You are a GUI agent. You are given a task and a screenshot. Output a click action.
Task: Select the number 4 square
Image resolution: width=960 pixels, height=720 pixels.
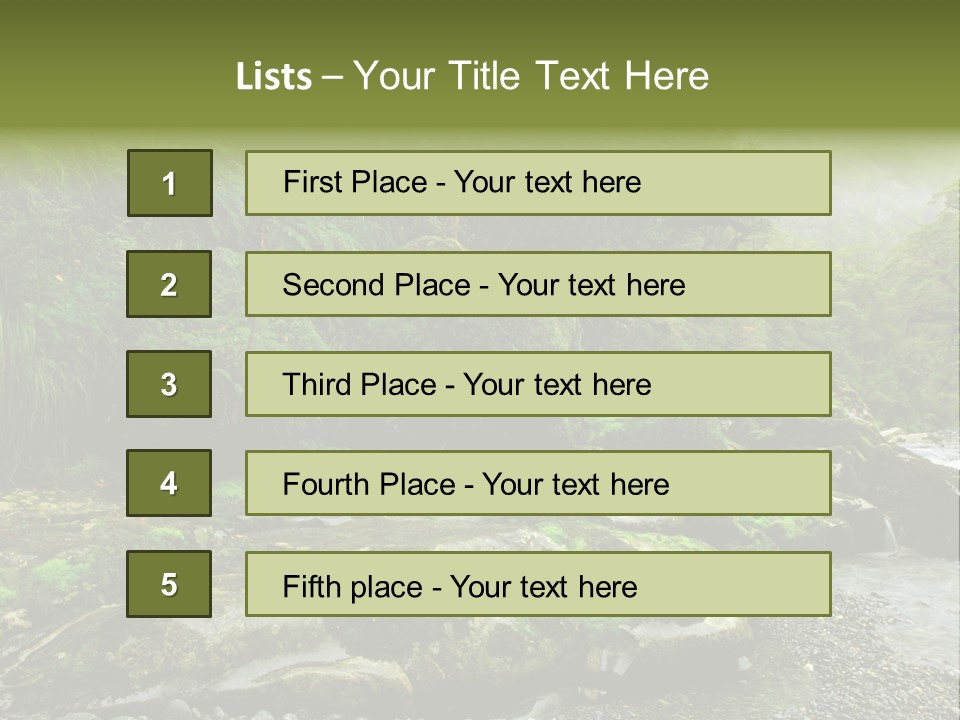169,483
